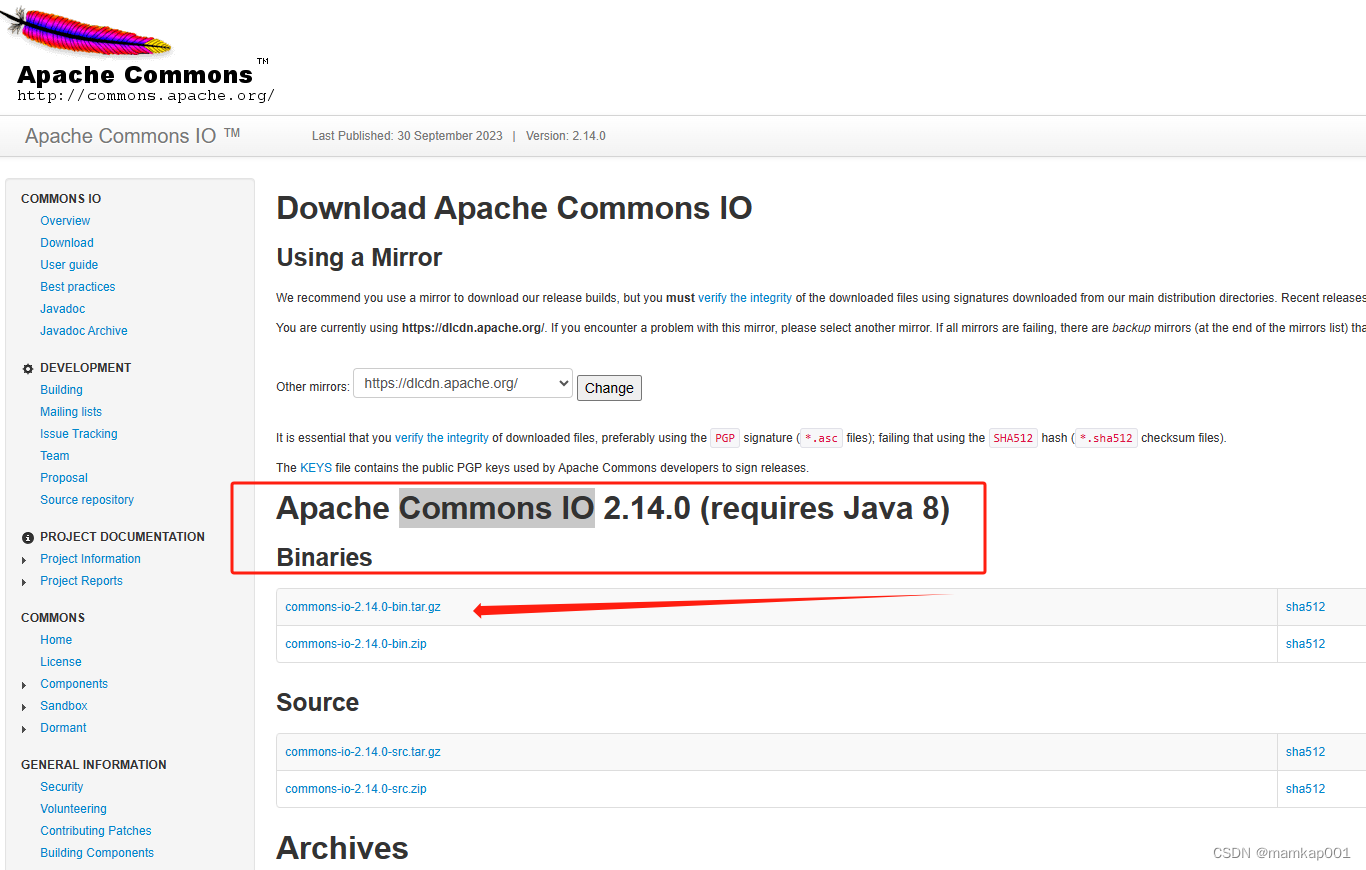This screenshot has height=870, width=1366.
Task: Click the info icon beside PROJECT DOCUMENTATION
Action: [x=28, y=538]
